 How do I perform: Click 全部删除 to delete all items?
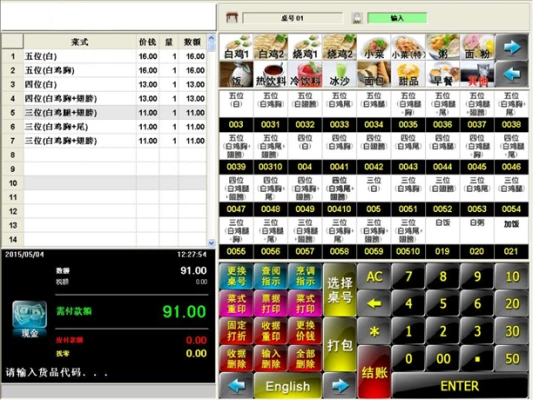305,359
